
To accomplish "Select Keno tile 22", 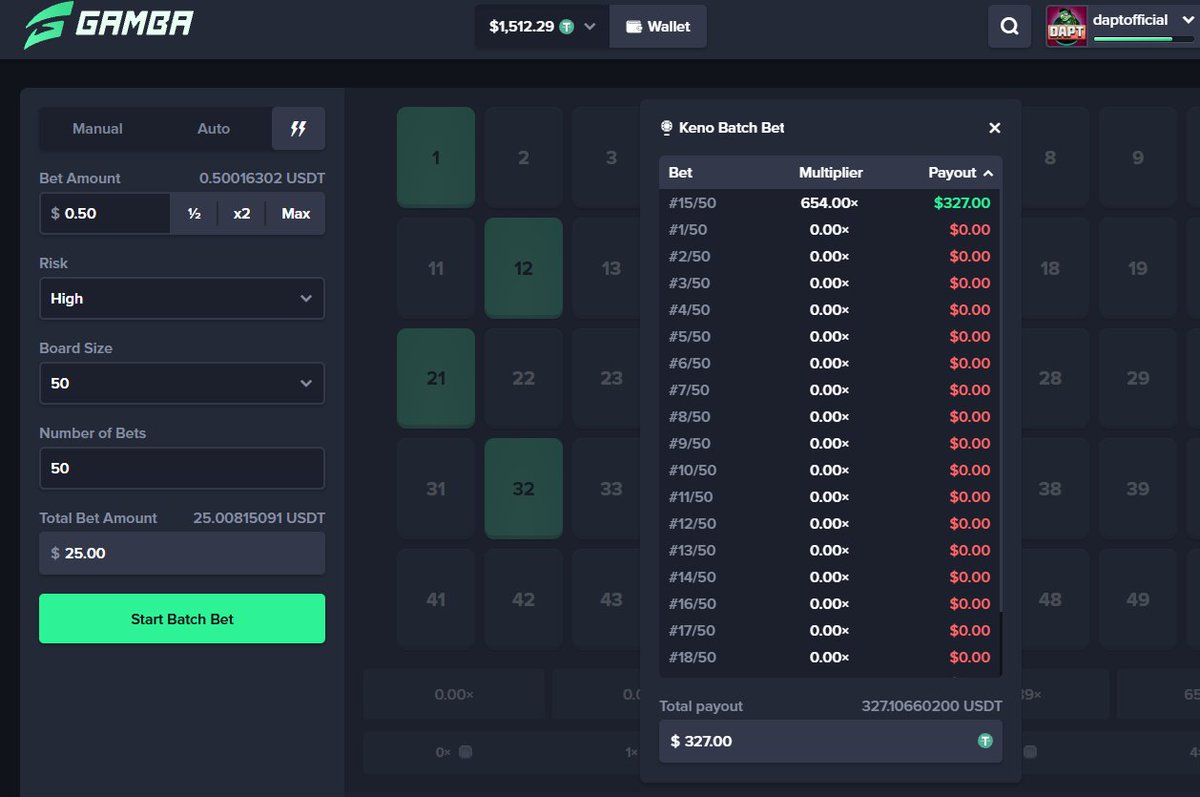I will pyautogui.click(x=524, y=378).
